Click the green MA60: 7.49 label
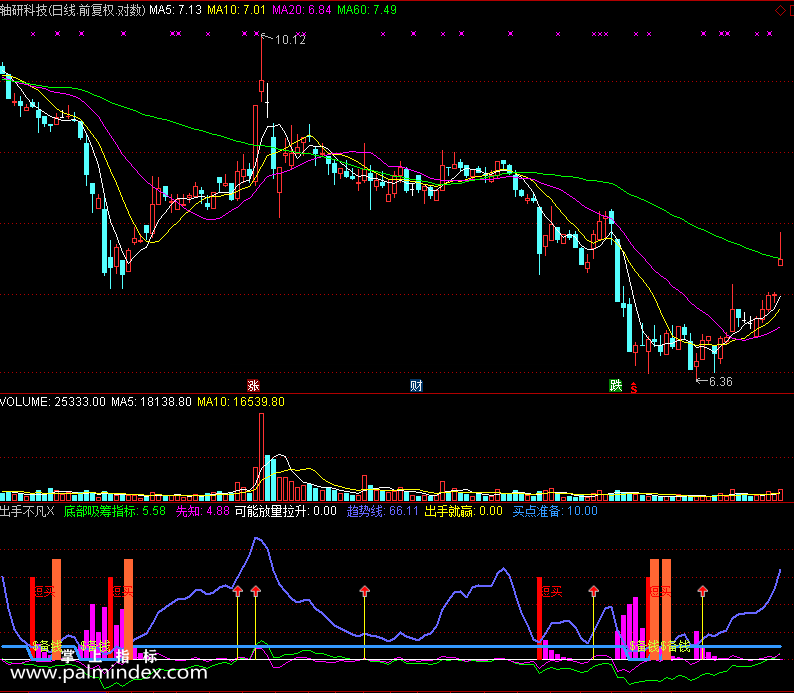 point(367,10)
